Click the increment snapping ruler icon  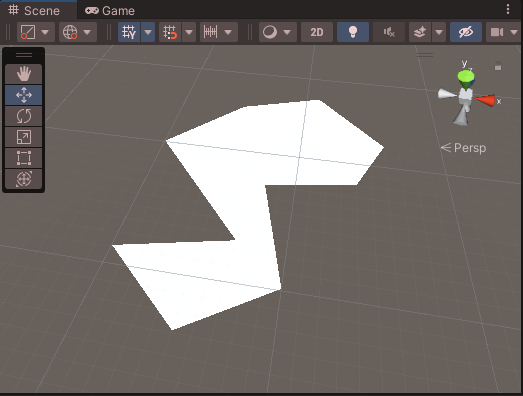(211, 32)
